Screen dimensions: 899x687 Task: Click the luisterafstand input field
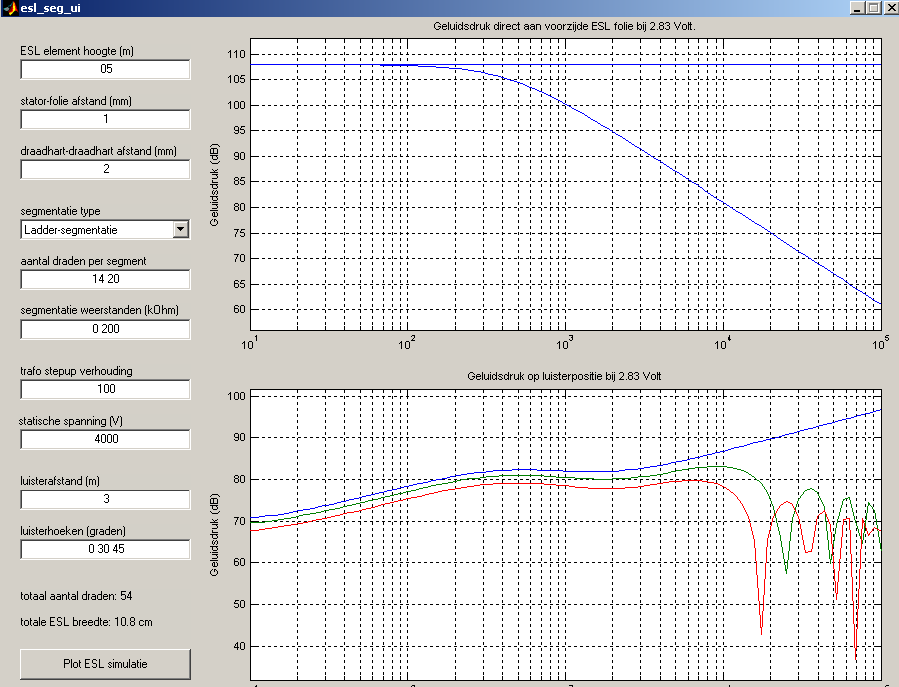[x=105, y=499]
